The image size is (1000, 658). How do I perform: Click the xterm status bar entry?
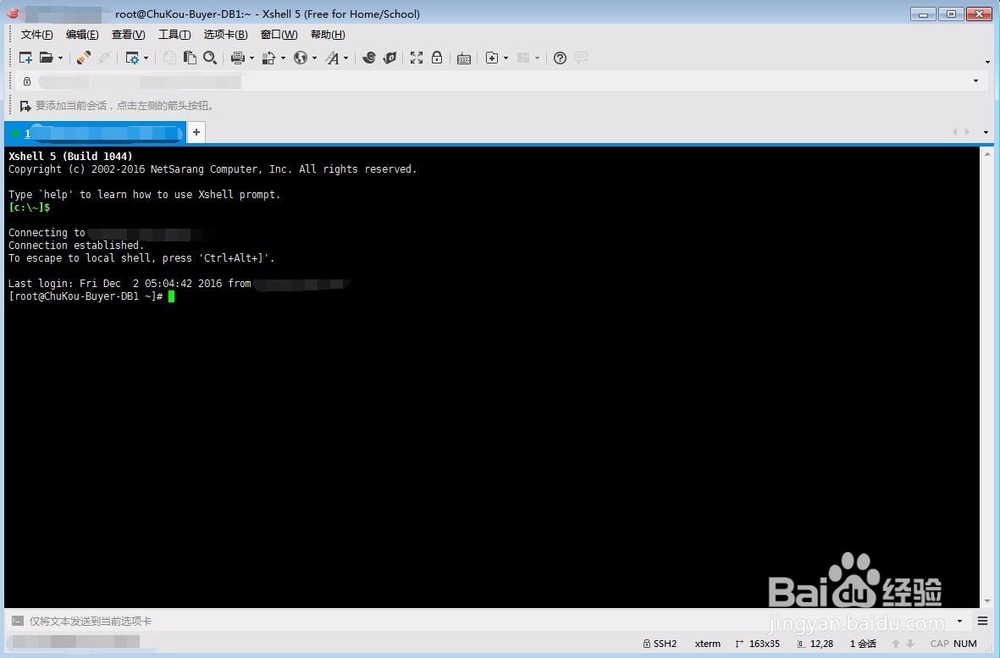(708, 643)
